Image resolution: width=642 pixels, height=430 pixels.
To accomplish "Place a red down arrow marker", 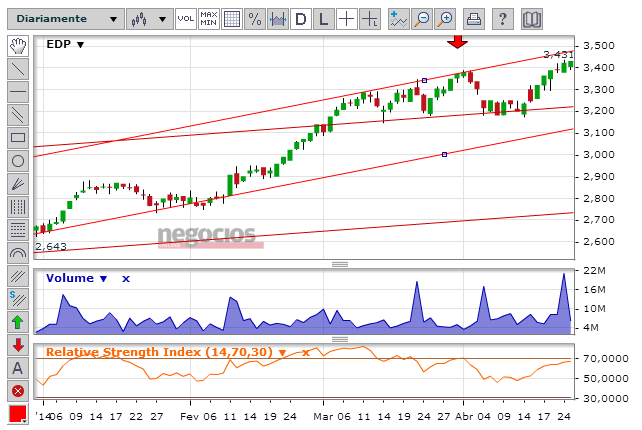I will pyautogui.click(x=18, y=345).
